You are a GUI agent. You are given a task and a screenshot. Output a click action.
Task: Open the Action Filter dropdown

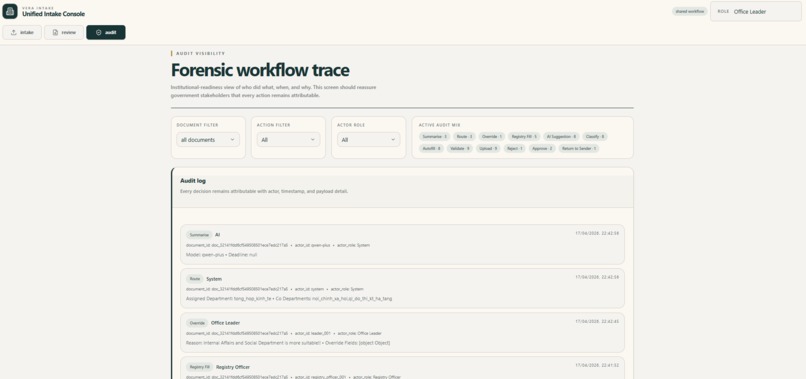click(x=288, y=139)
